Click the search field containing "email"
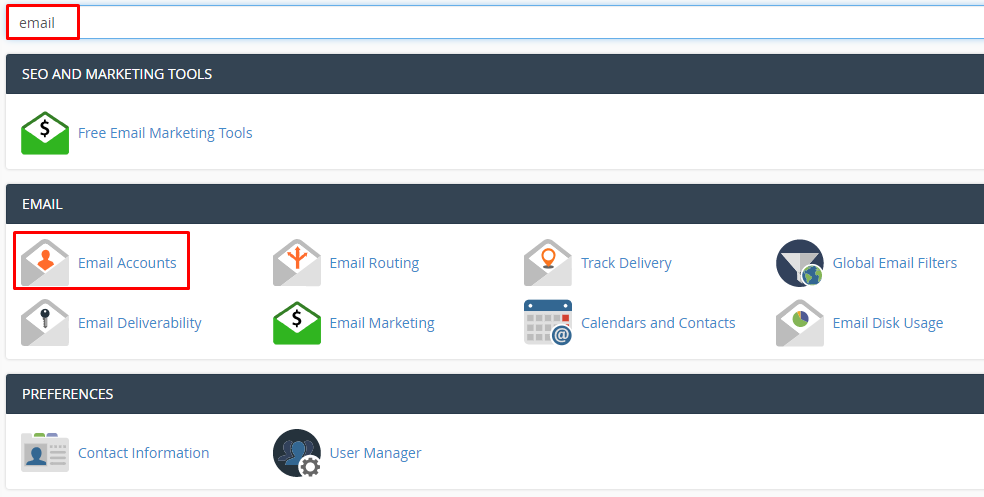Image resolution: width=984 pixels, height=497 pixels. [x=500, y=22]
